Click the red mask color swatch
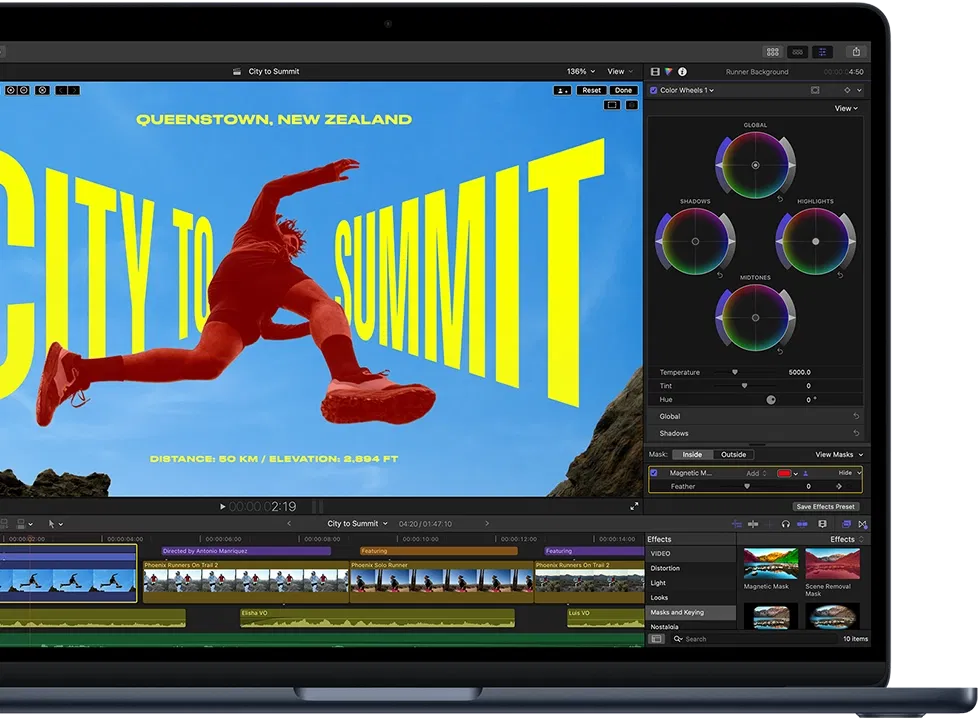The width and height of the screenshot is (980, 720). (x=785, y=473)
